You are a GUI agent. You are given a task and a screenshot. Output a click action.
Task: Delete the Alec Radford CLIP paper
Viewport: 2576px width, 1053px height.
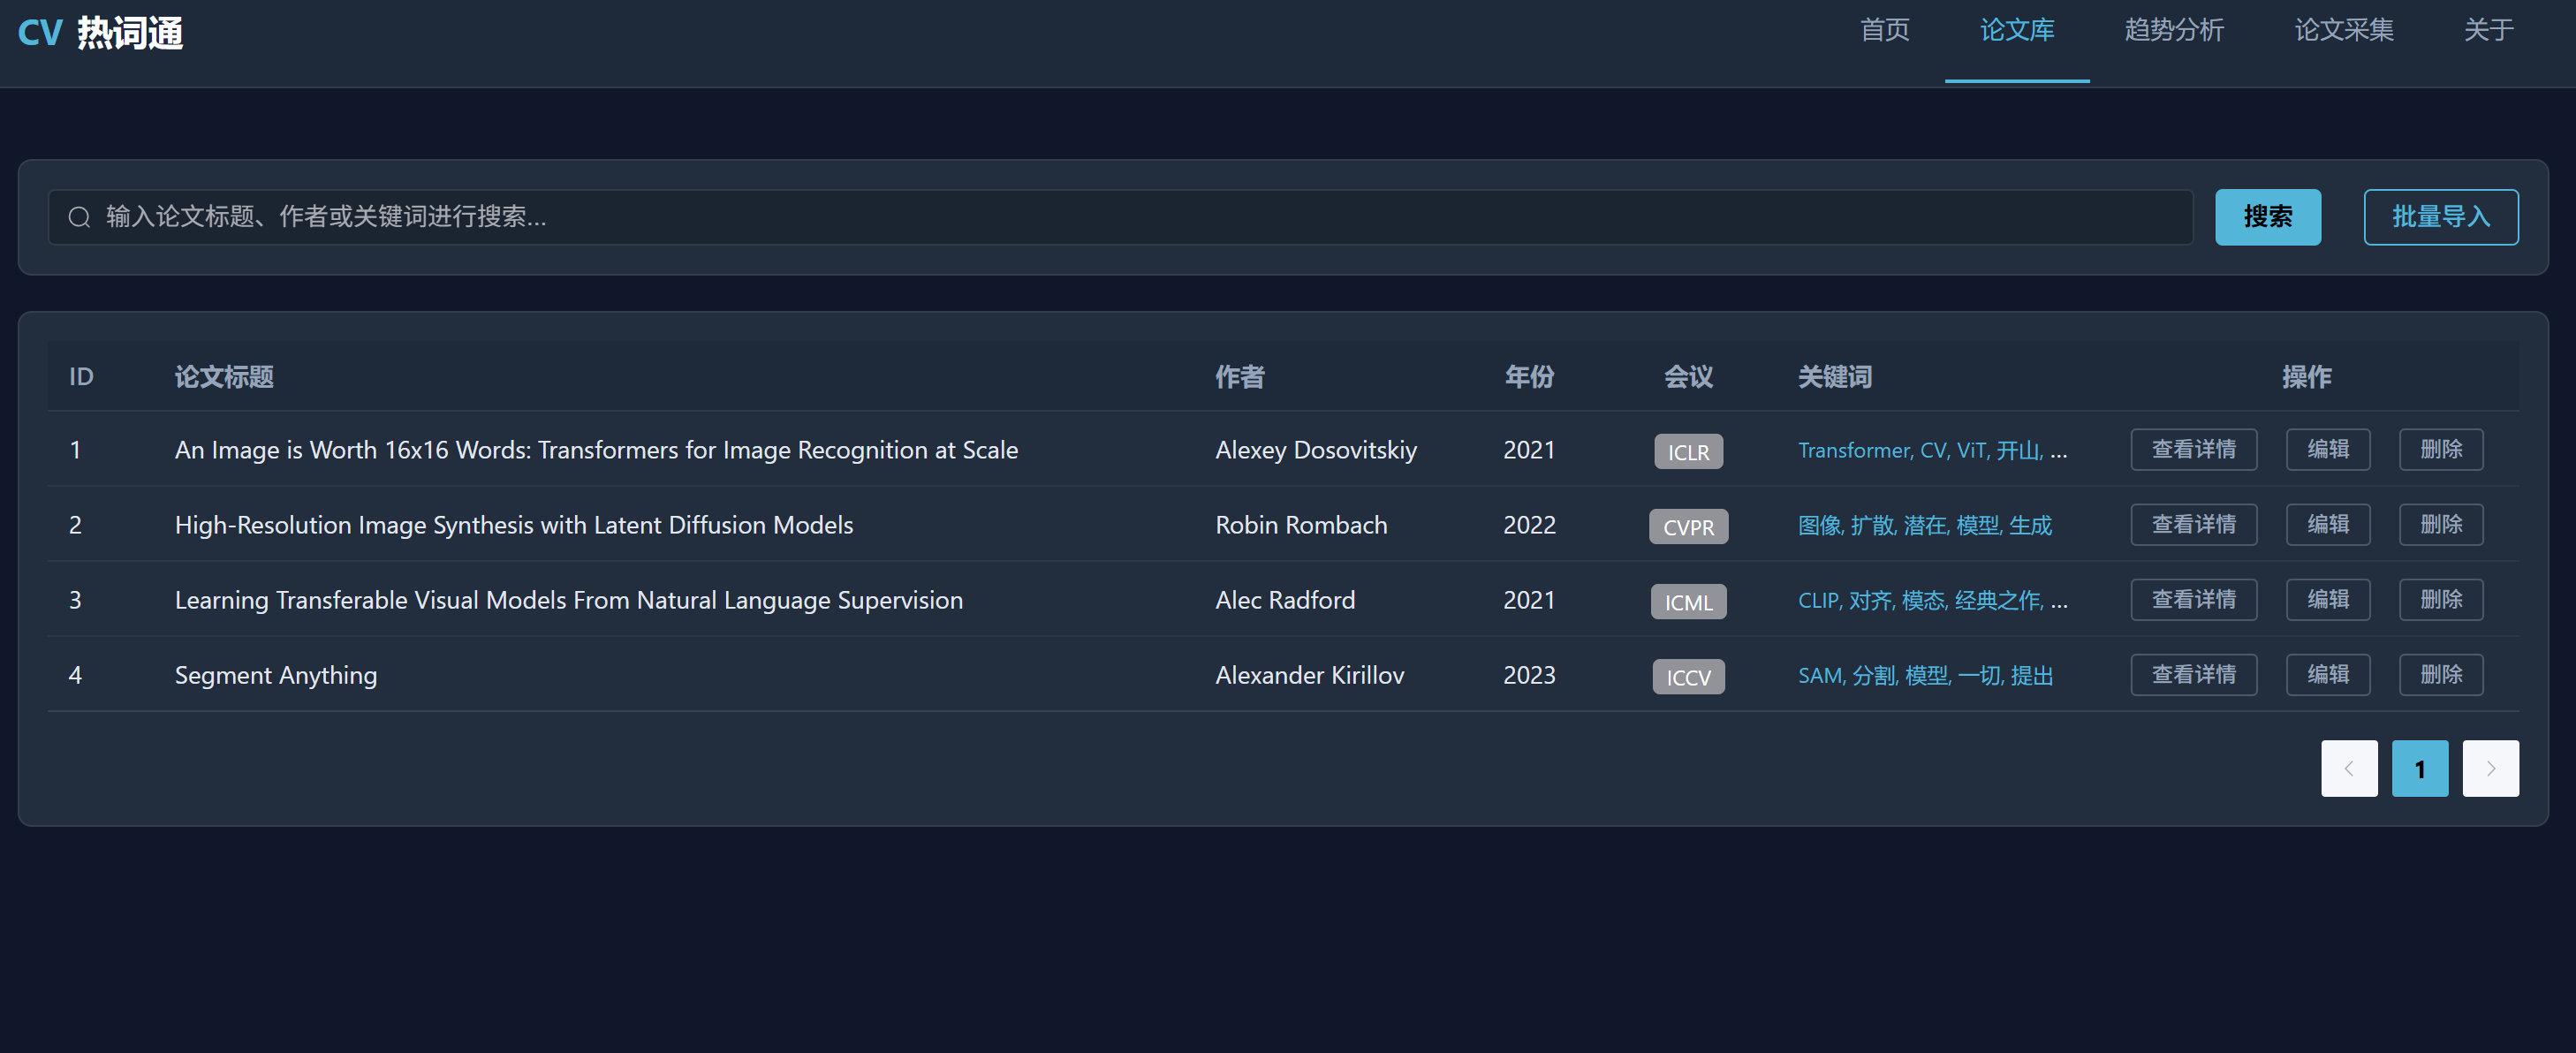click(x=2441, y=600)
